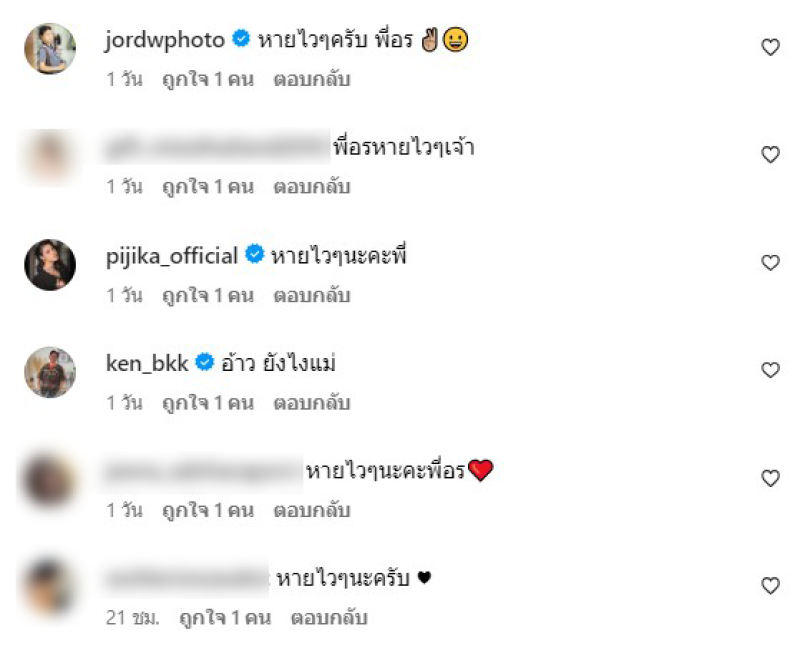View likes on the 21 ชม. comment
800x666 pixels.
225,618
